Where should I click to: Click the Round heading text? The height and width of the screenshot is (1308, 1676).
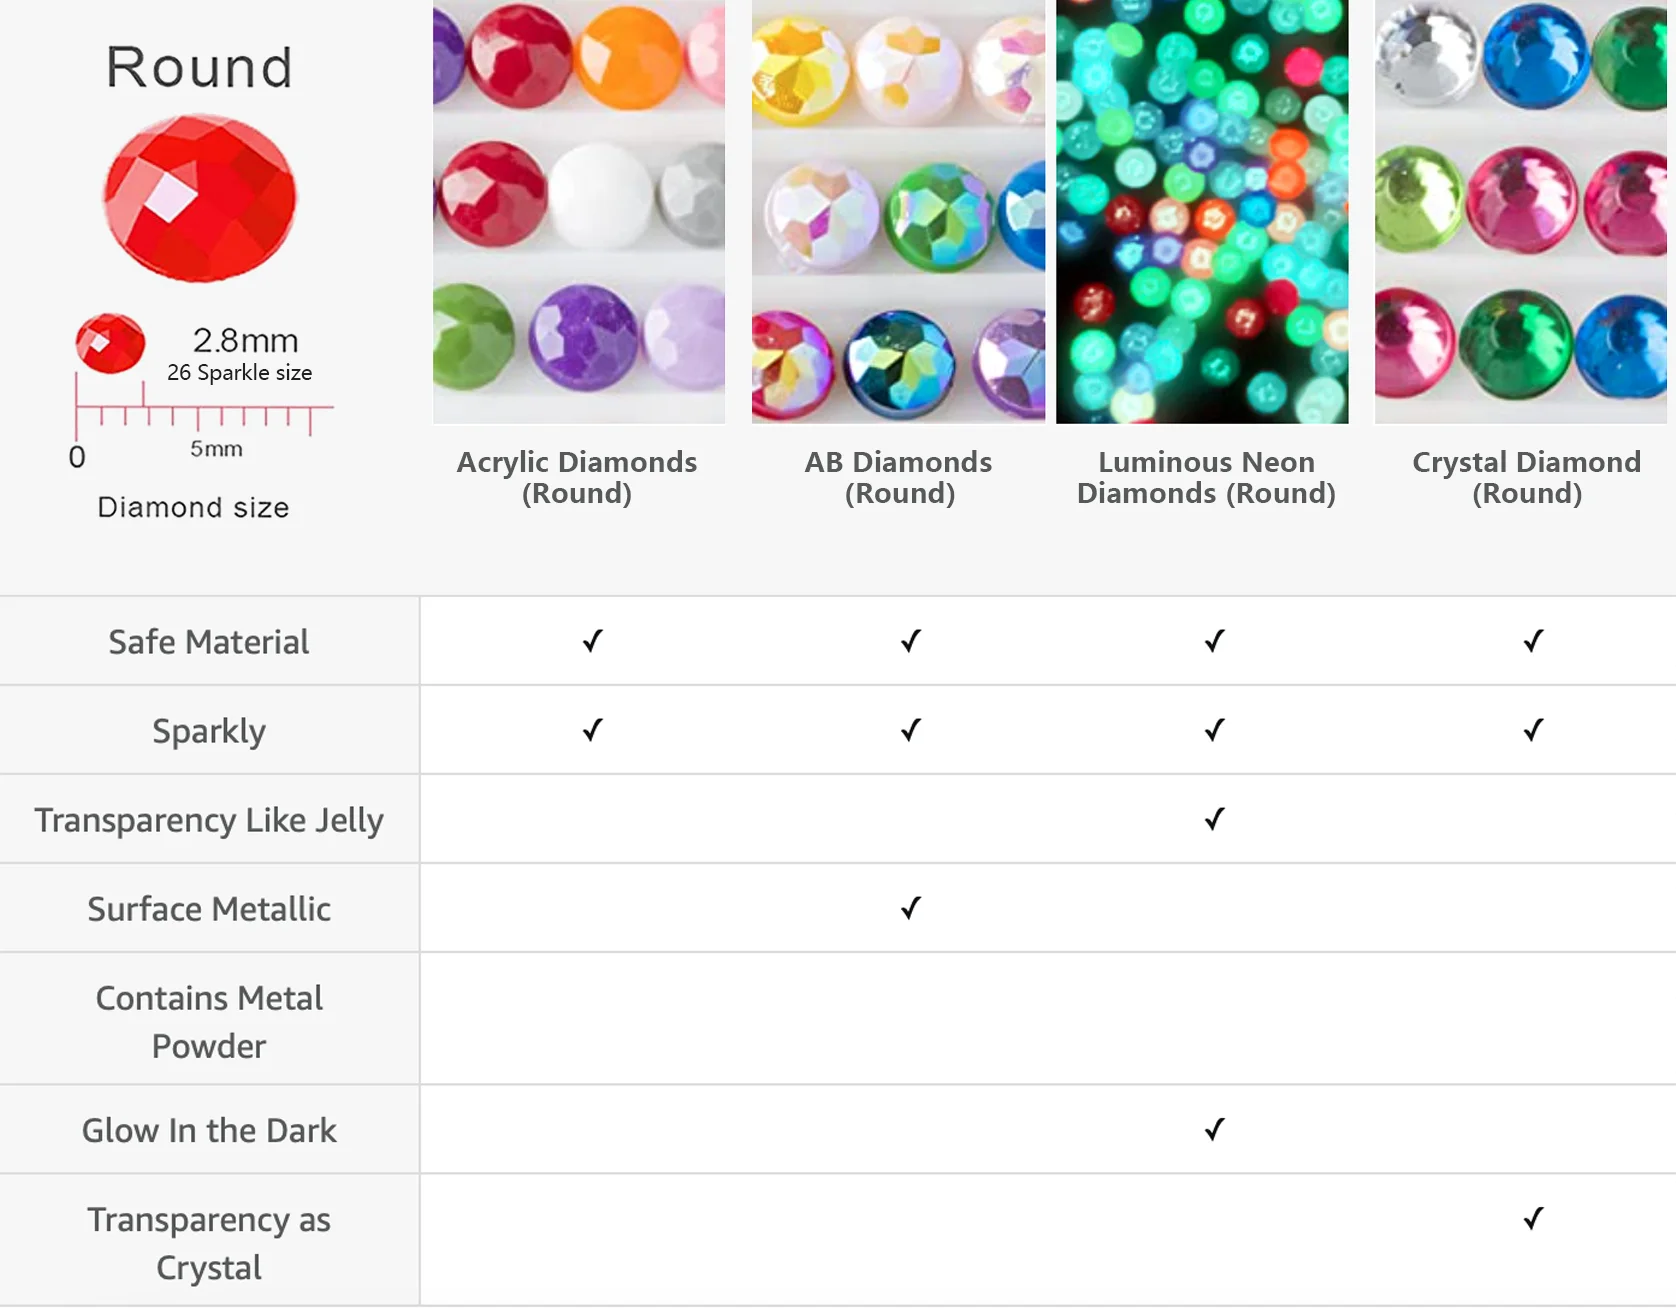(200, 68)
